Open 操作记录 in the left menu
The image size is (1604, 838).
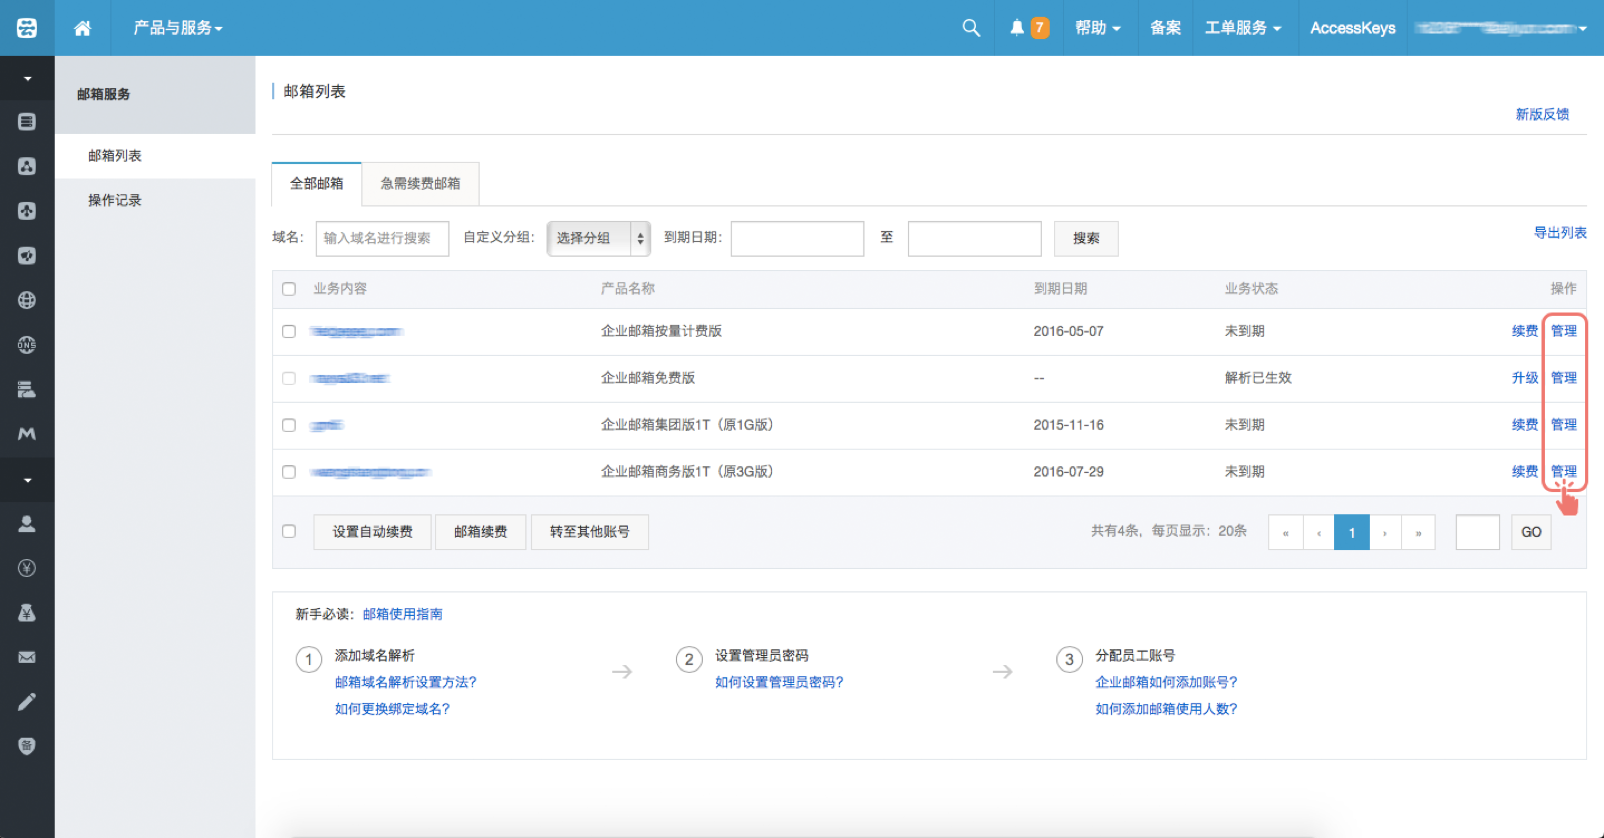coord(115,200)
